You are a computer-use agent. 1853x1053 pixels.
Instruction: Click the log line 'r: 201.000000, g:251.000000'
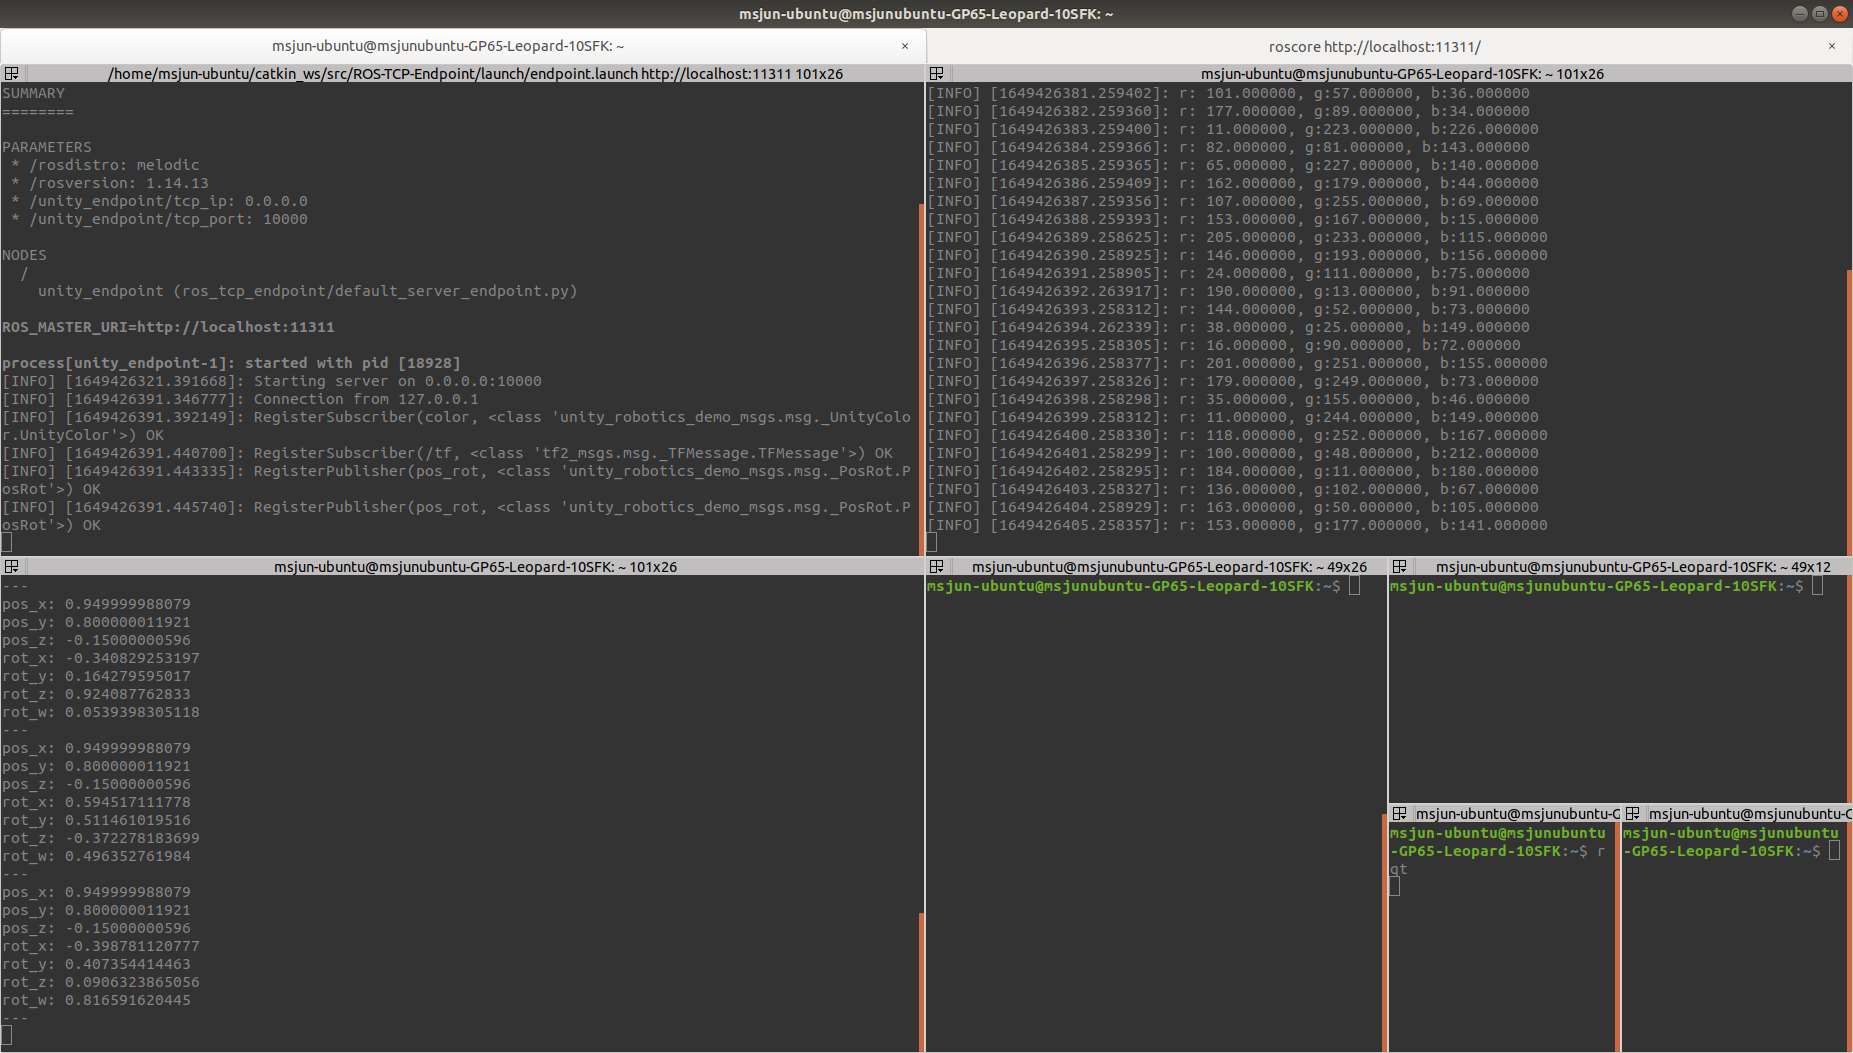(x=1238, y=363)
